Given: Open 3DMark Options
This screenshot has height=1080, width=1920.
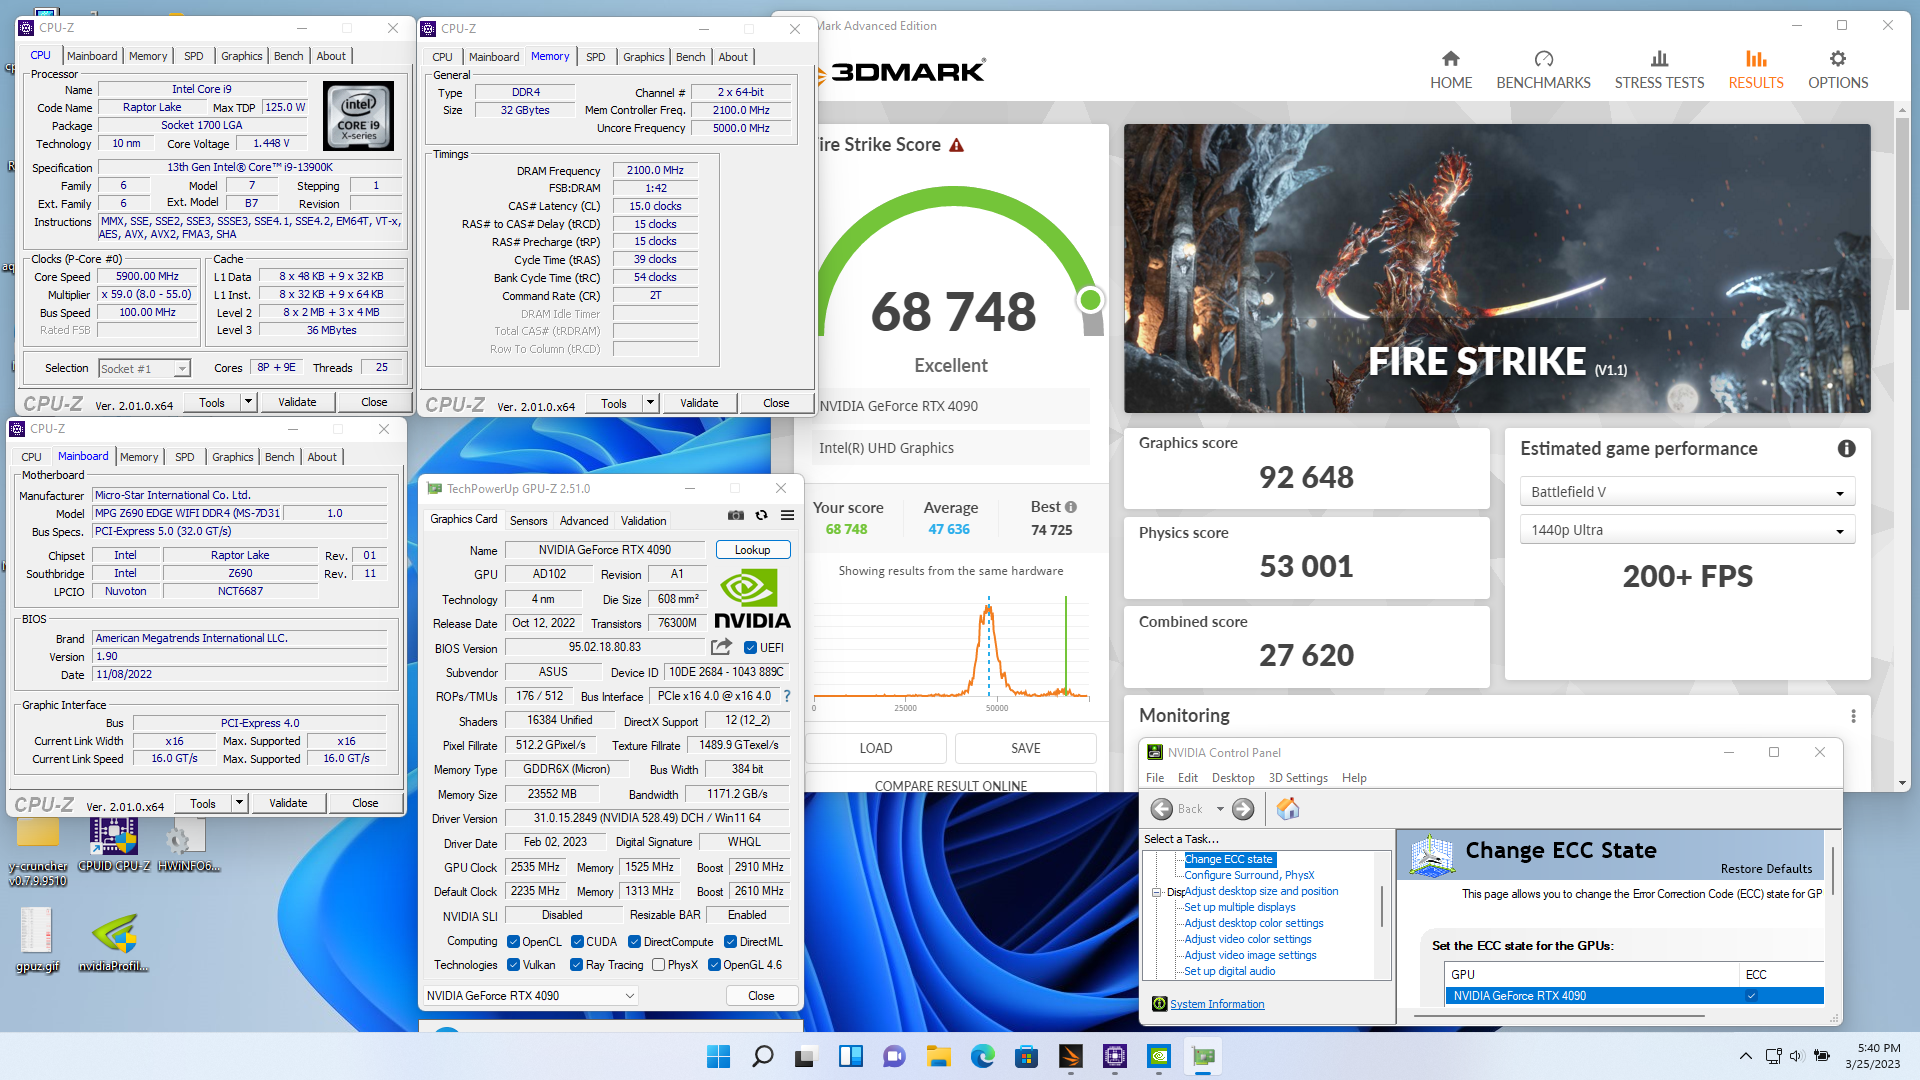Looking at the screenshot, I should (x=1838, y=70).
